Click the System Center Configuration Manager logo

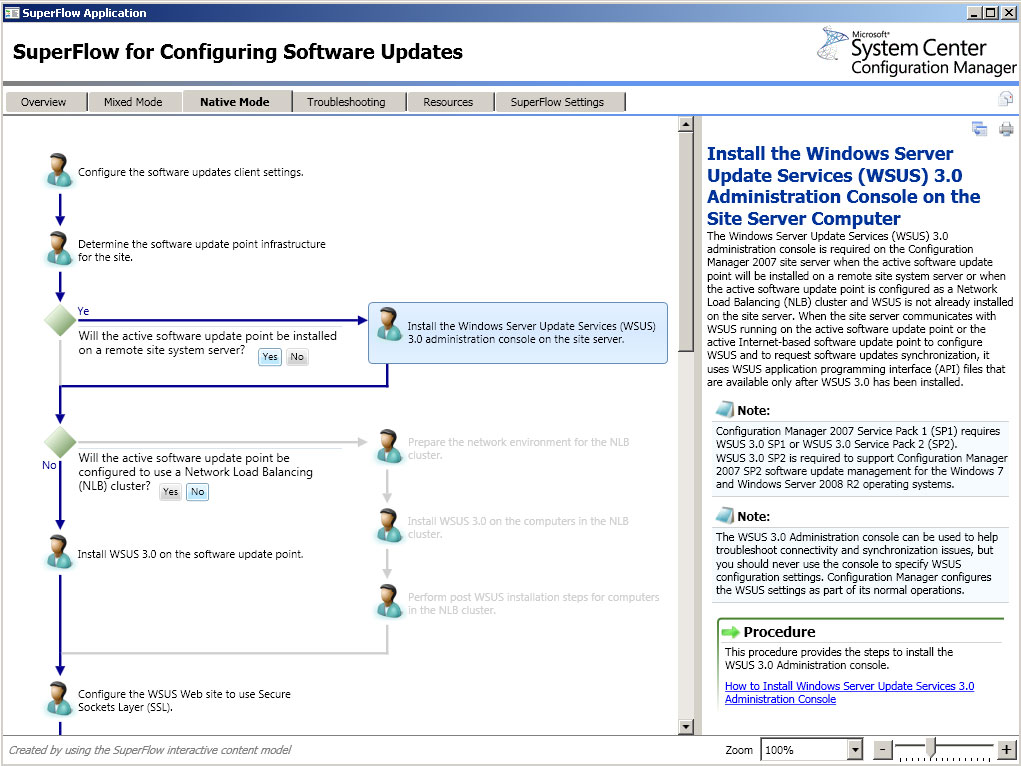916,51
